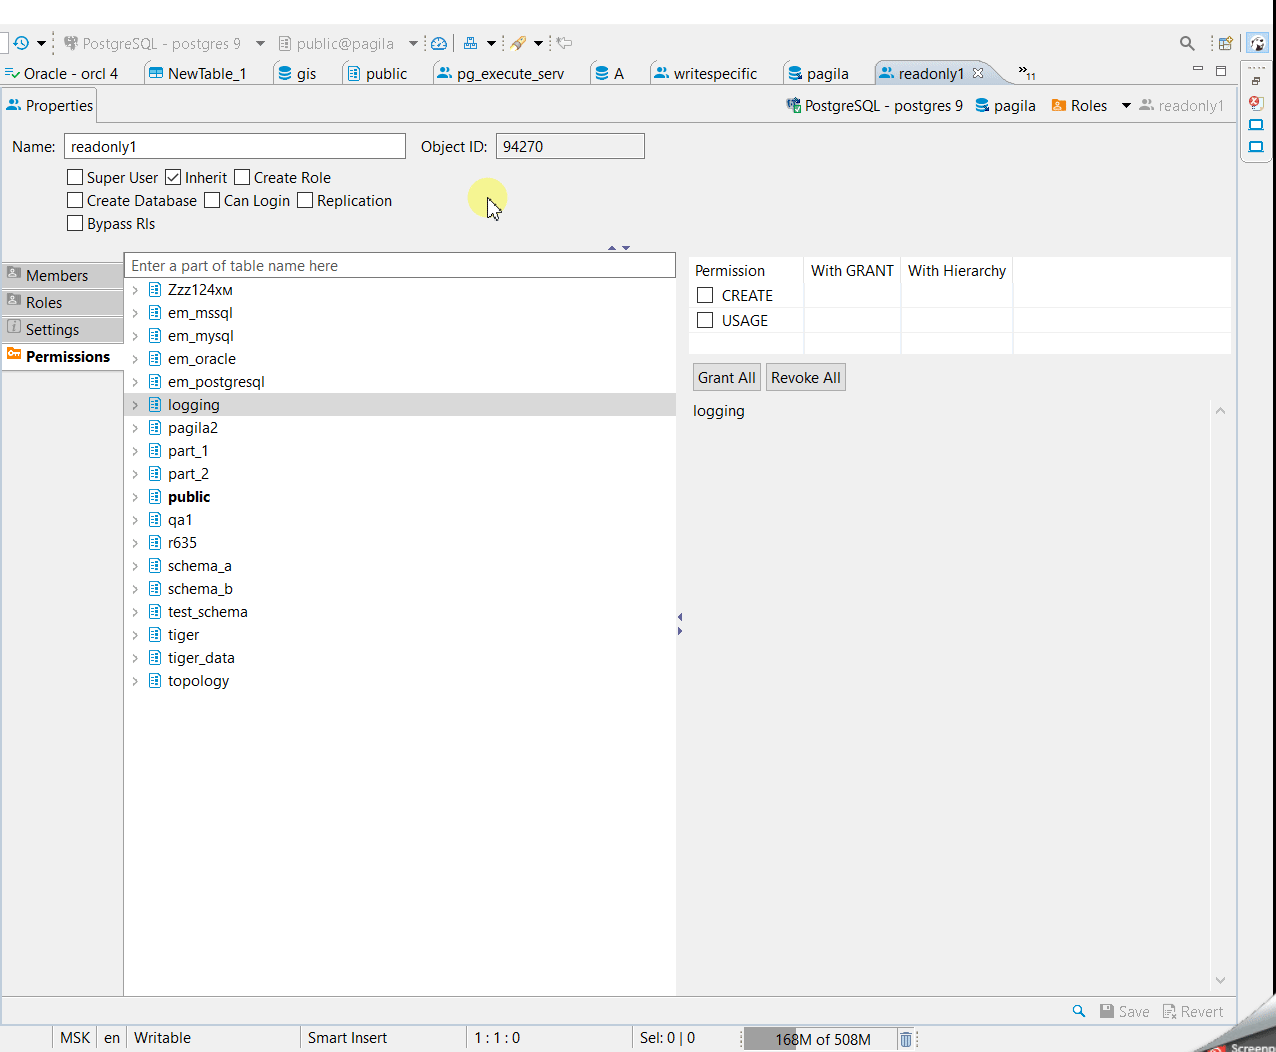Enable the Super User checkbox
Image resolution: width=1276 pixels, height=1052 pixels.
click(x=74, y=177)
